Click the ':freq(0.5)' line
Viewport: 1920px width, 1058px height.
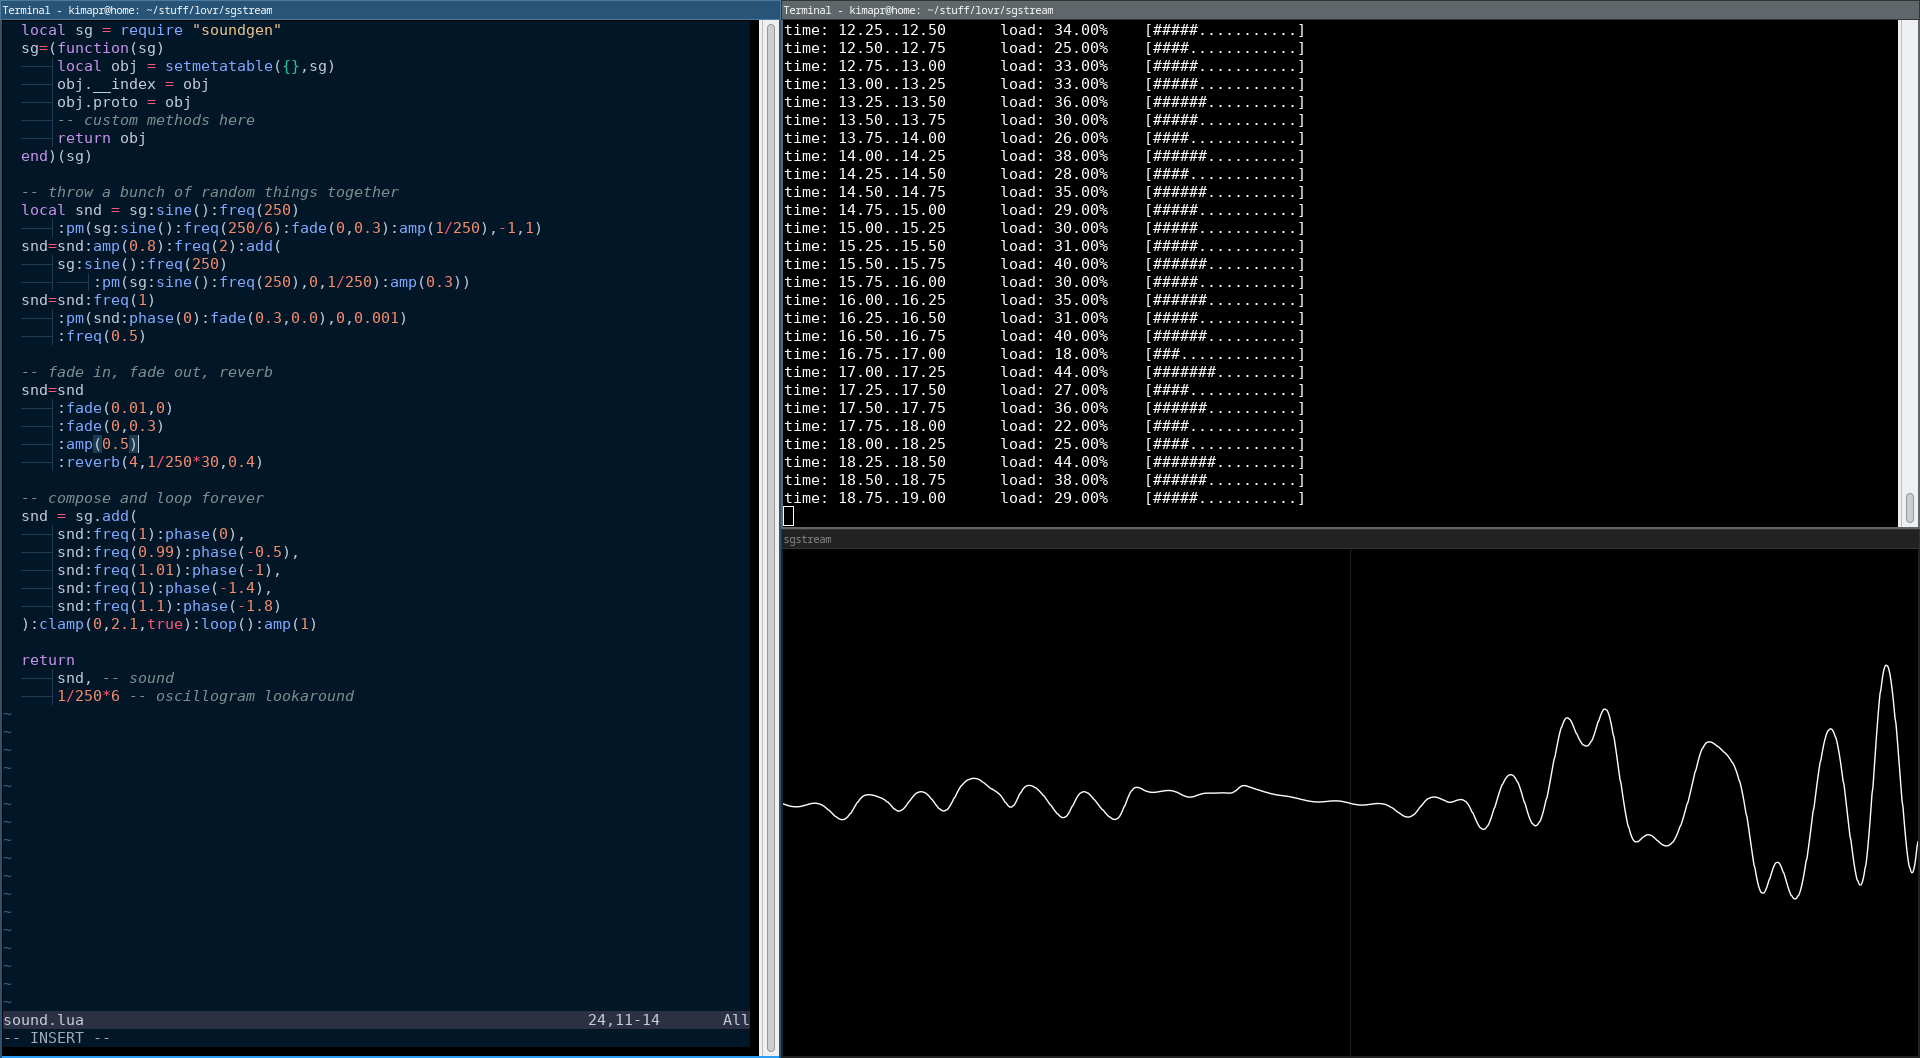tap(101, 336)
